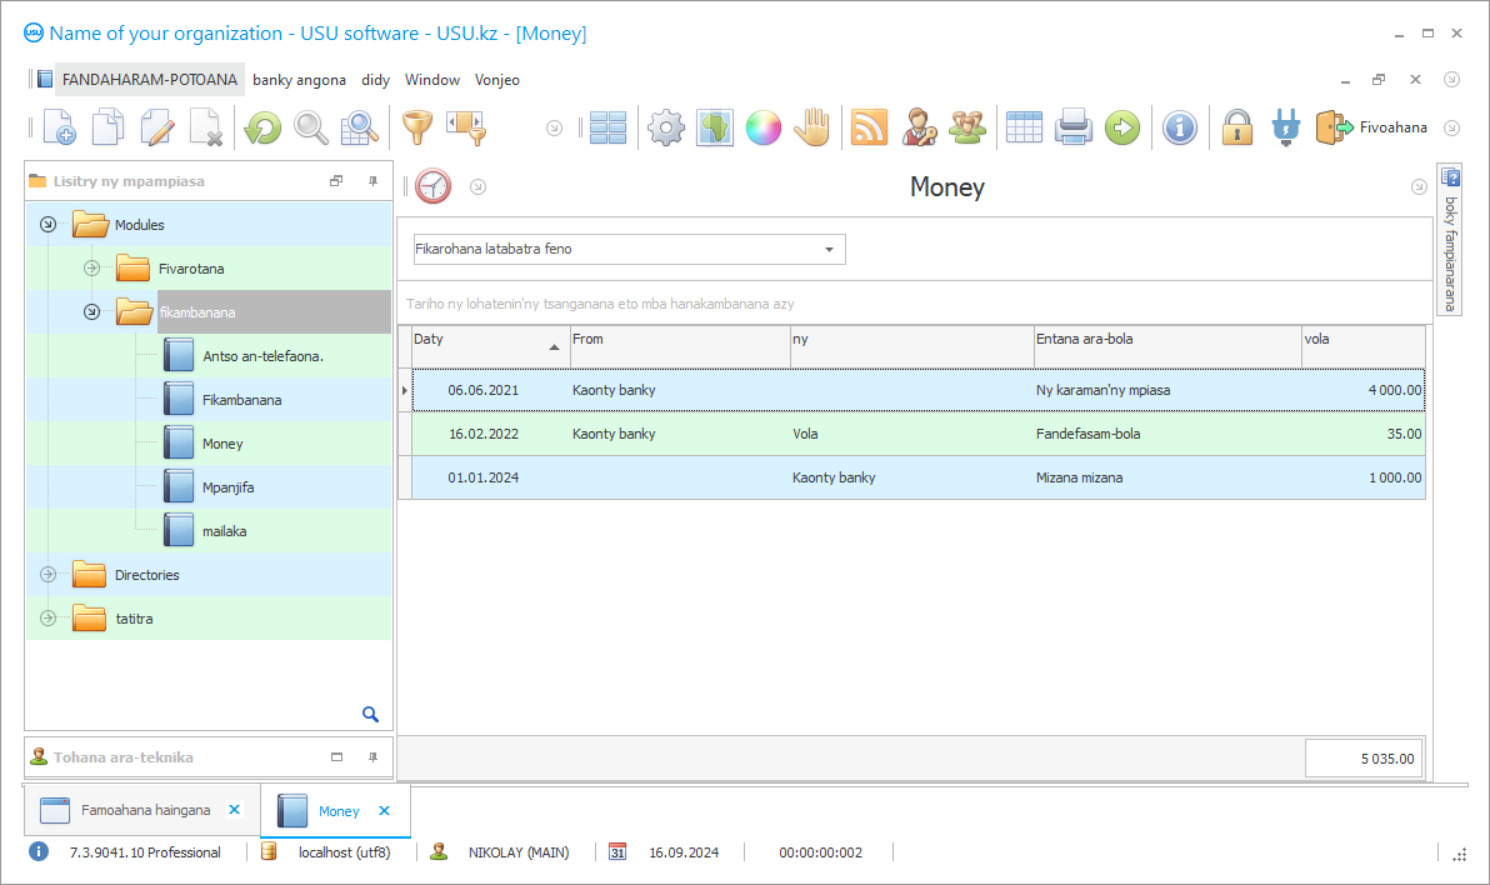Collapse the Modules tree node
The image size is (1490, 885).
48,224
